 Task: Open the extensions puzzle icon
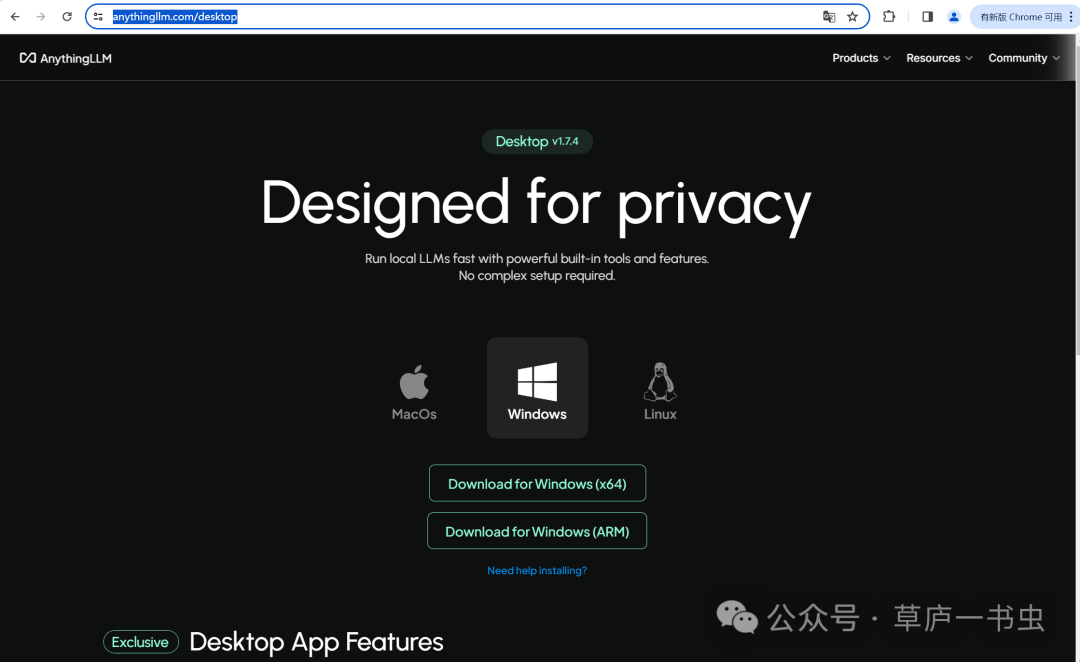point(889,17)
